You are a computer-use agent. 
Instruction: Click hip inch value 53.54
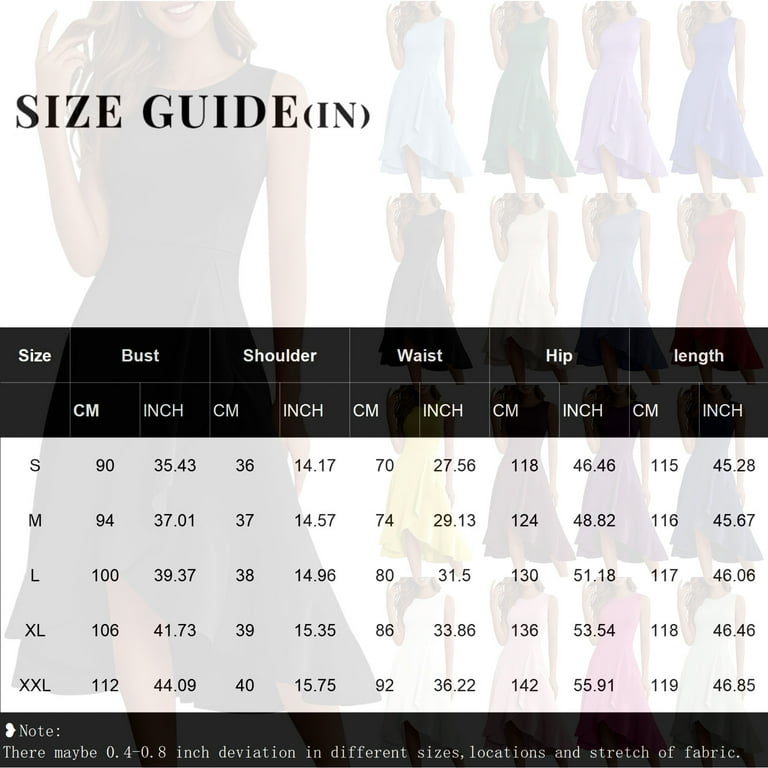coord(594,630)
